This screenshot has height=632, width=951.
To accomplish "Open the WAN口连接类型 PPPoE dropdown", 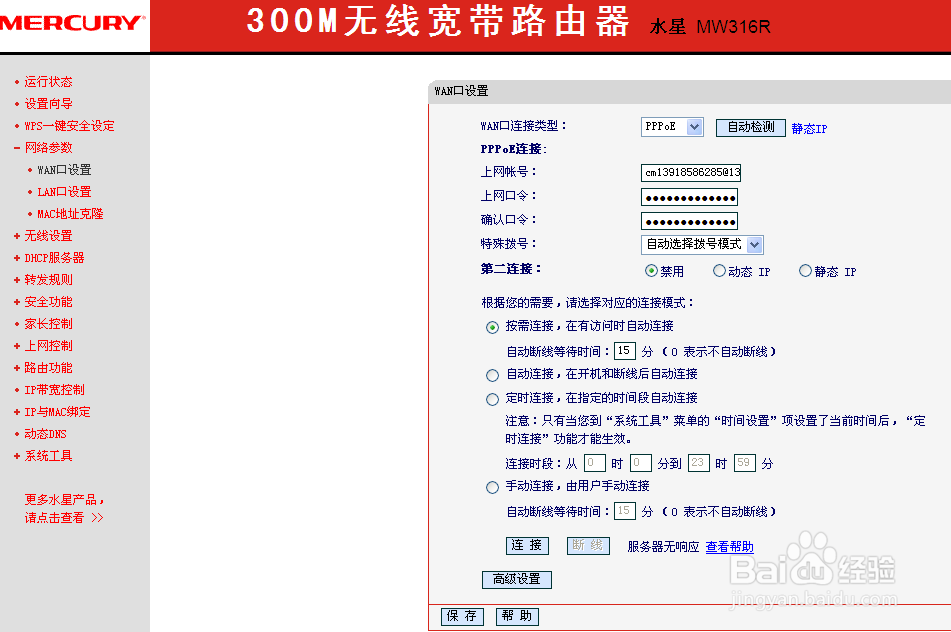I will click(672, 127).
